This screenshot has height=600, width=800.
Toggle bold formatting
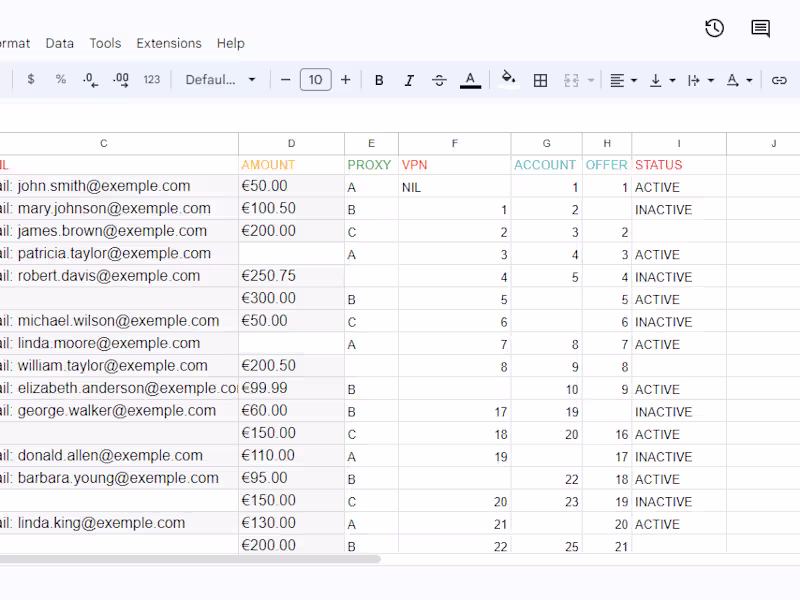[x=379, y=80]
